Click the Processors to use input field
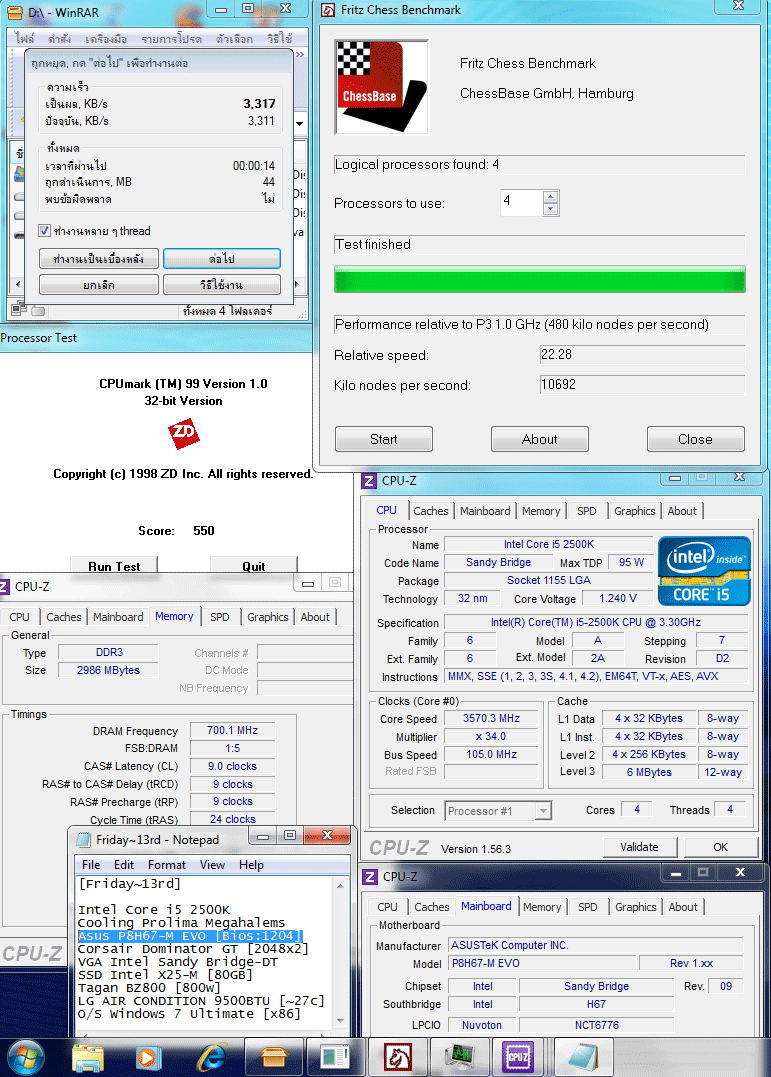 [x=522, y=203]
